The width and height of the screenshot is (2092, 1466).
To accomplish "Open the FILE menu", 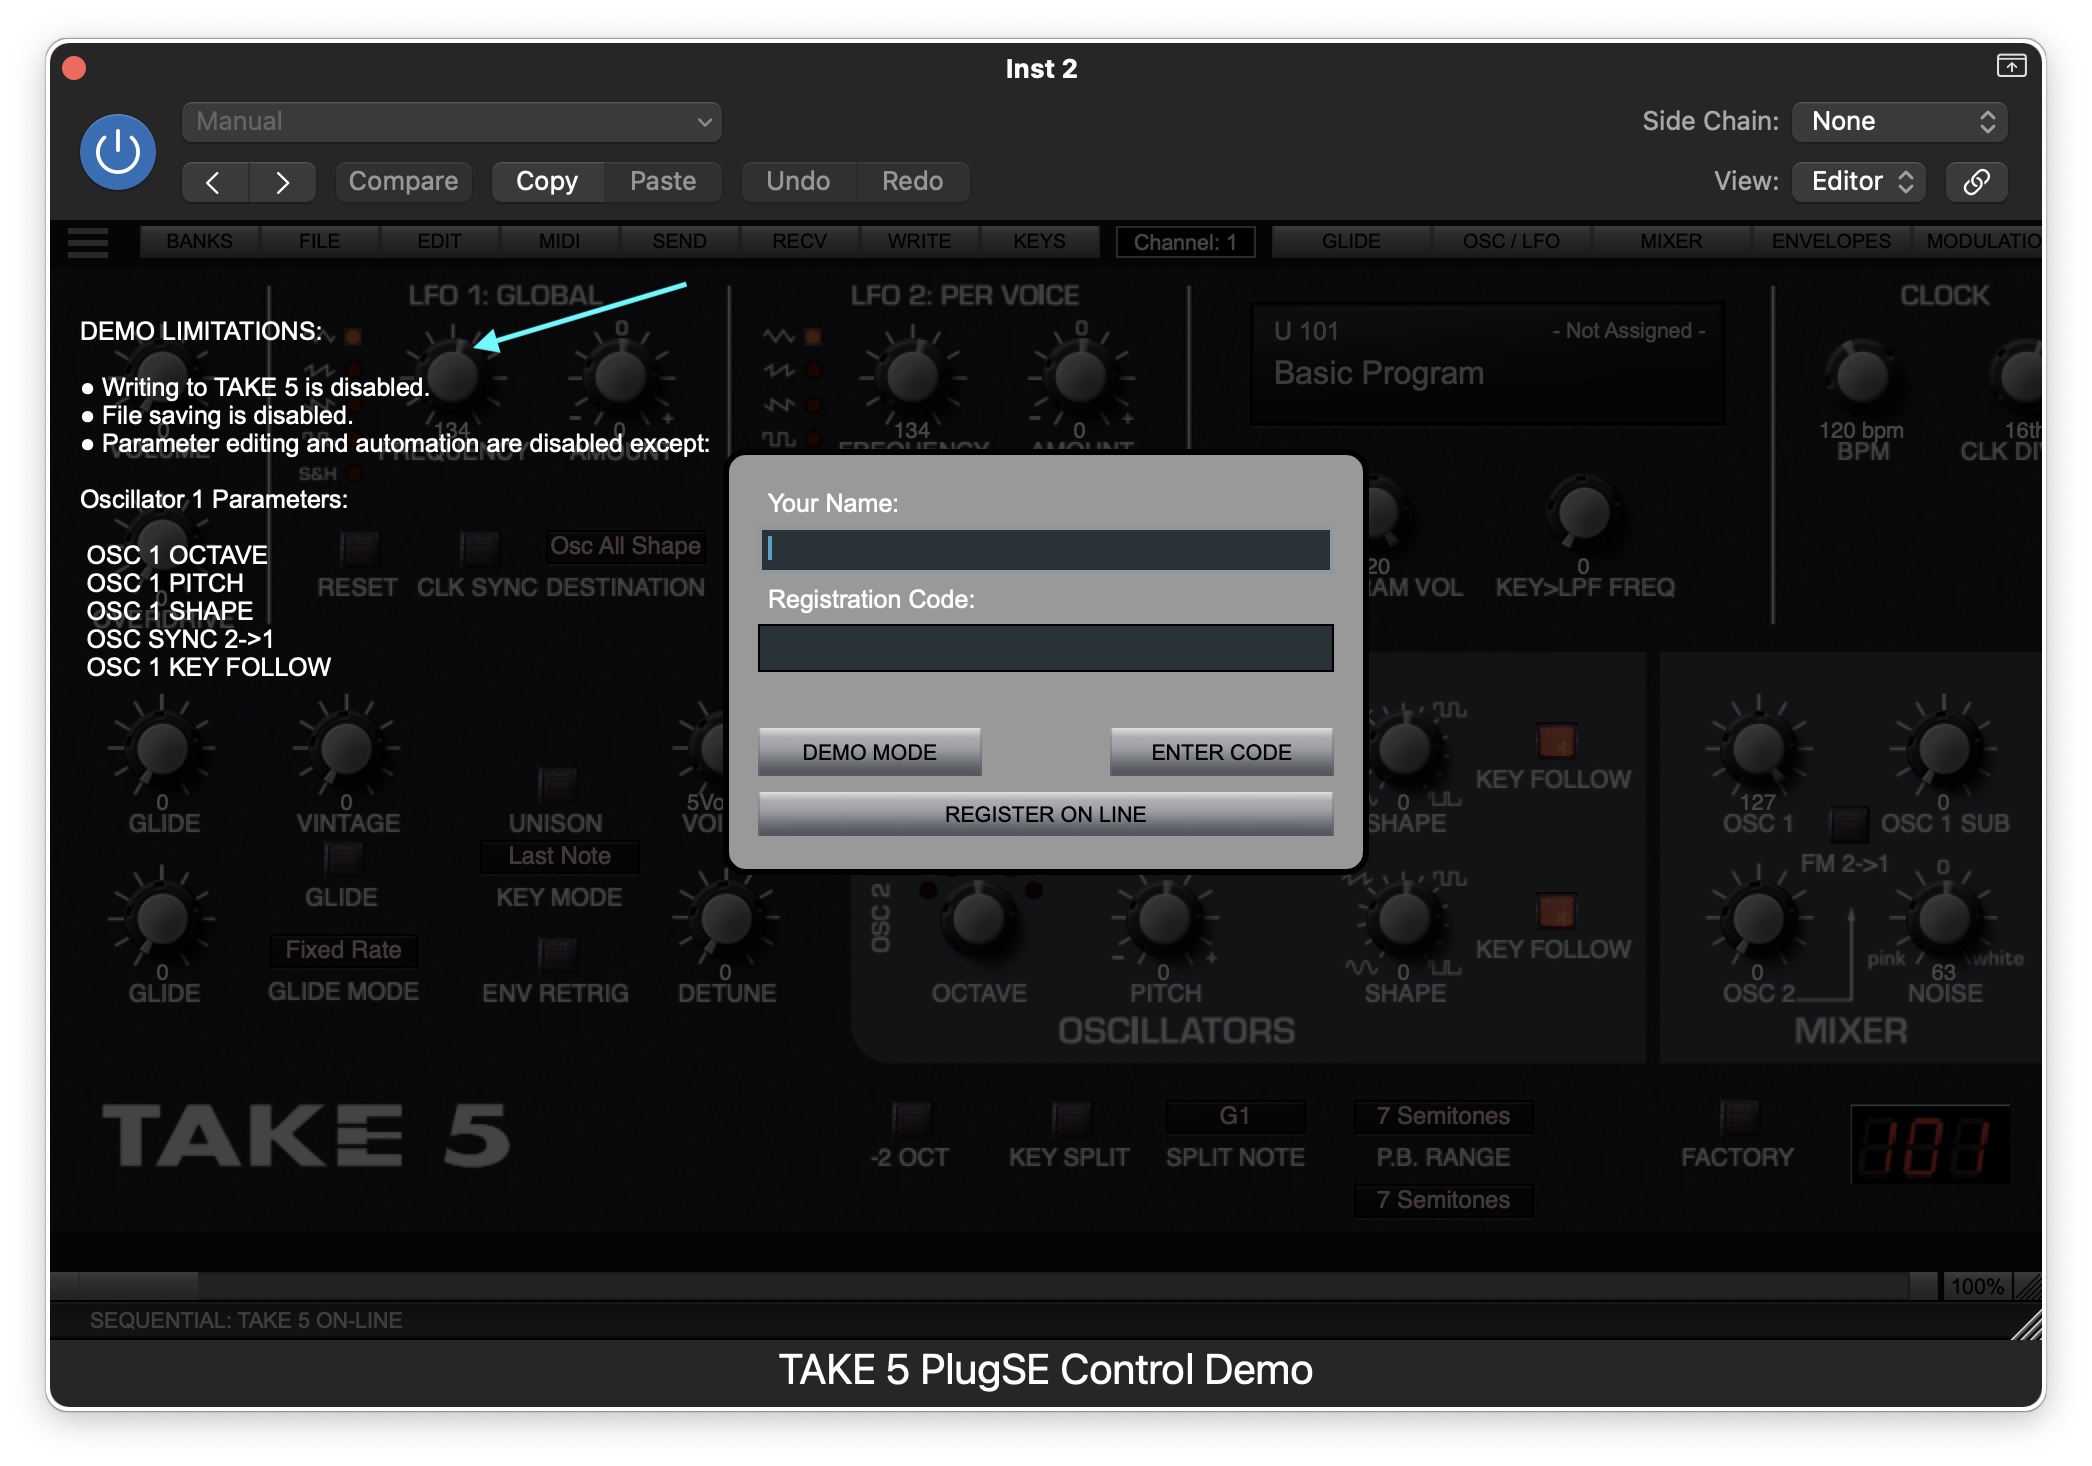I will [x=319, y=242].
